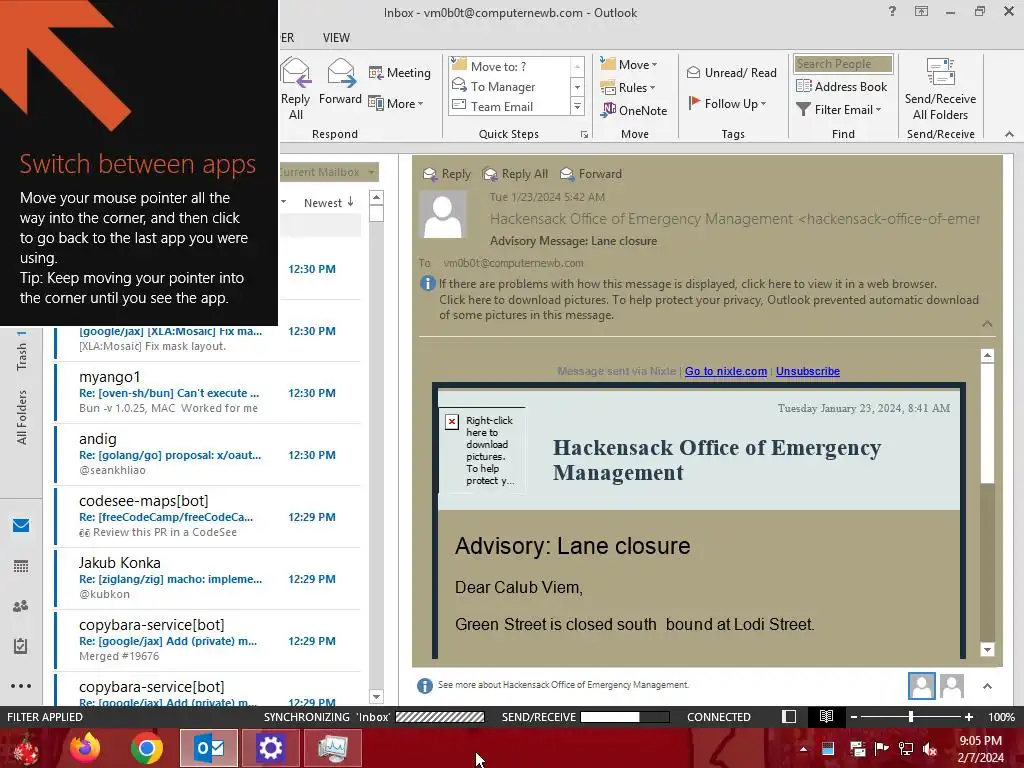Image resolution: width=1024 pixels, height=768 pixels.
Task: Change sort order via Newest
Action: (328, 202)
